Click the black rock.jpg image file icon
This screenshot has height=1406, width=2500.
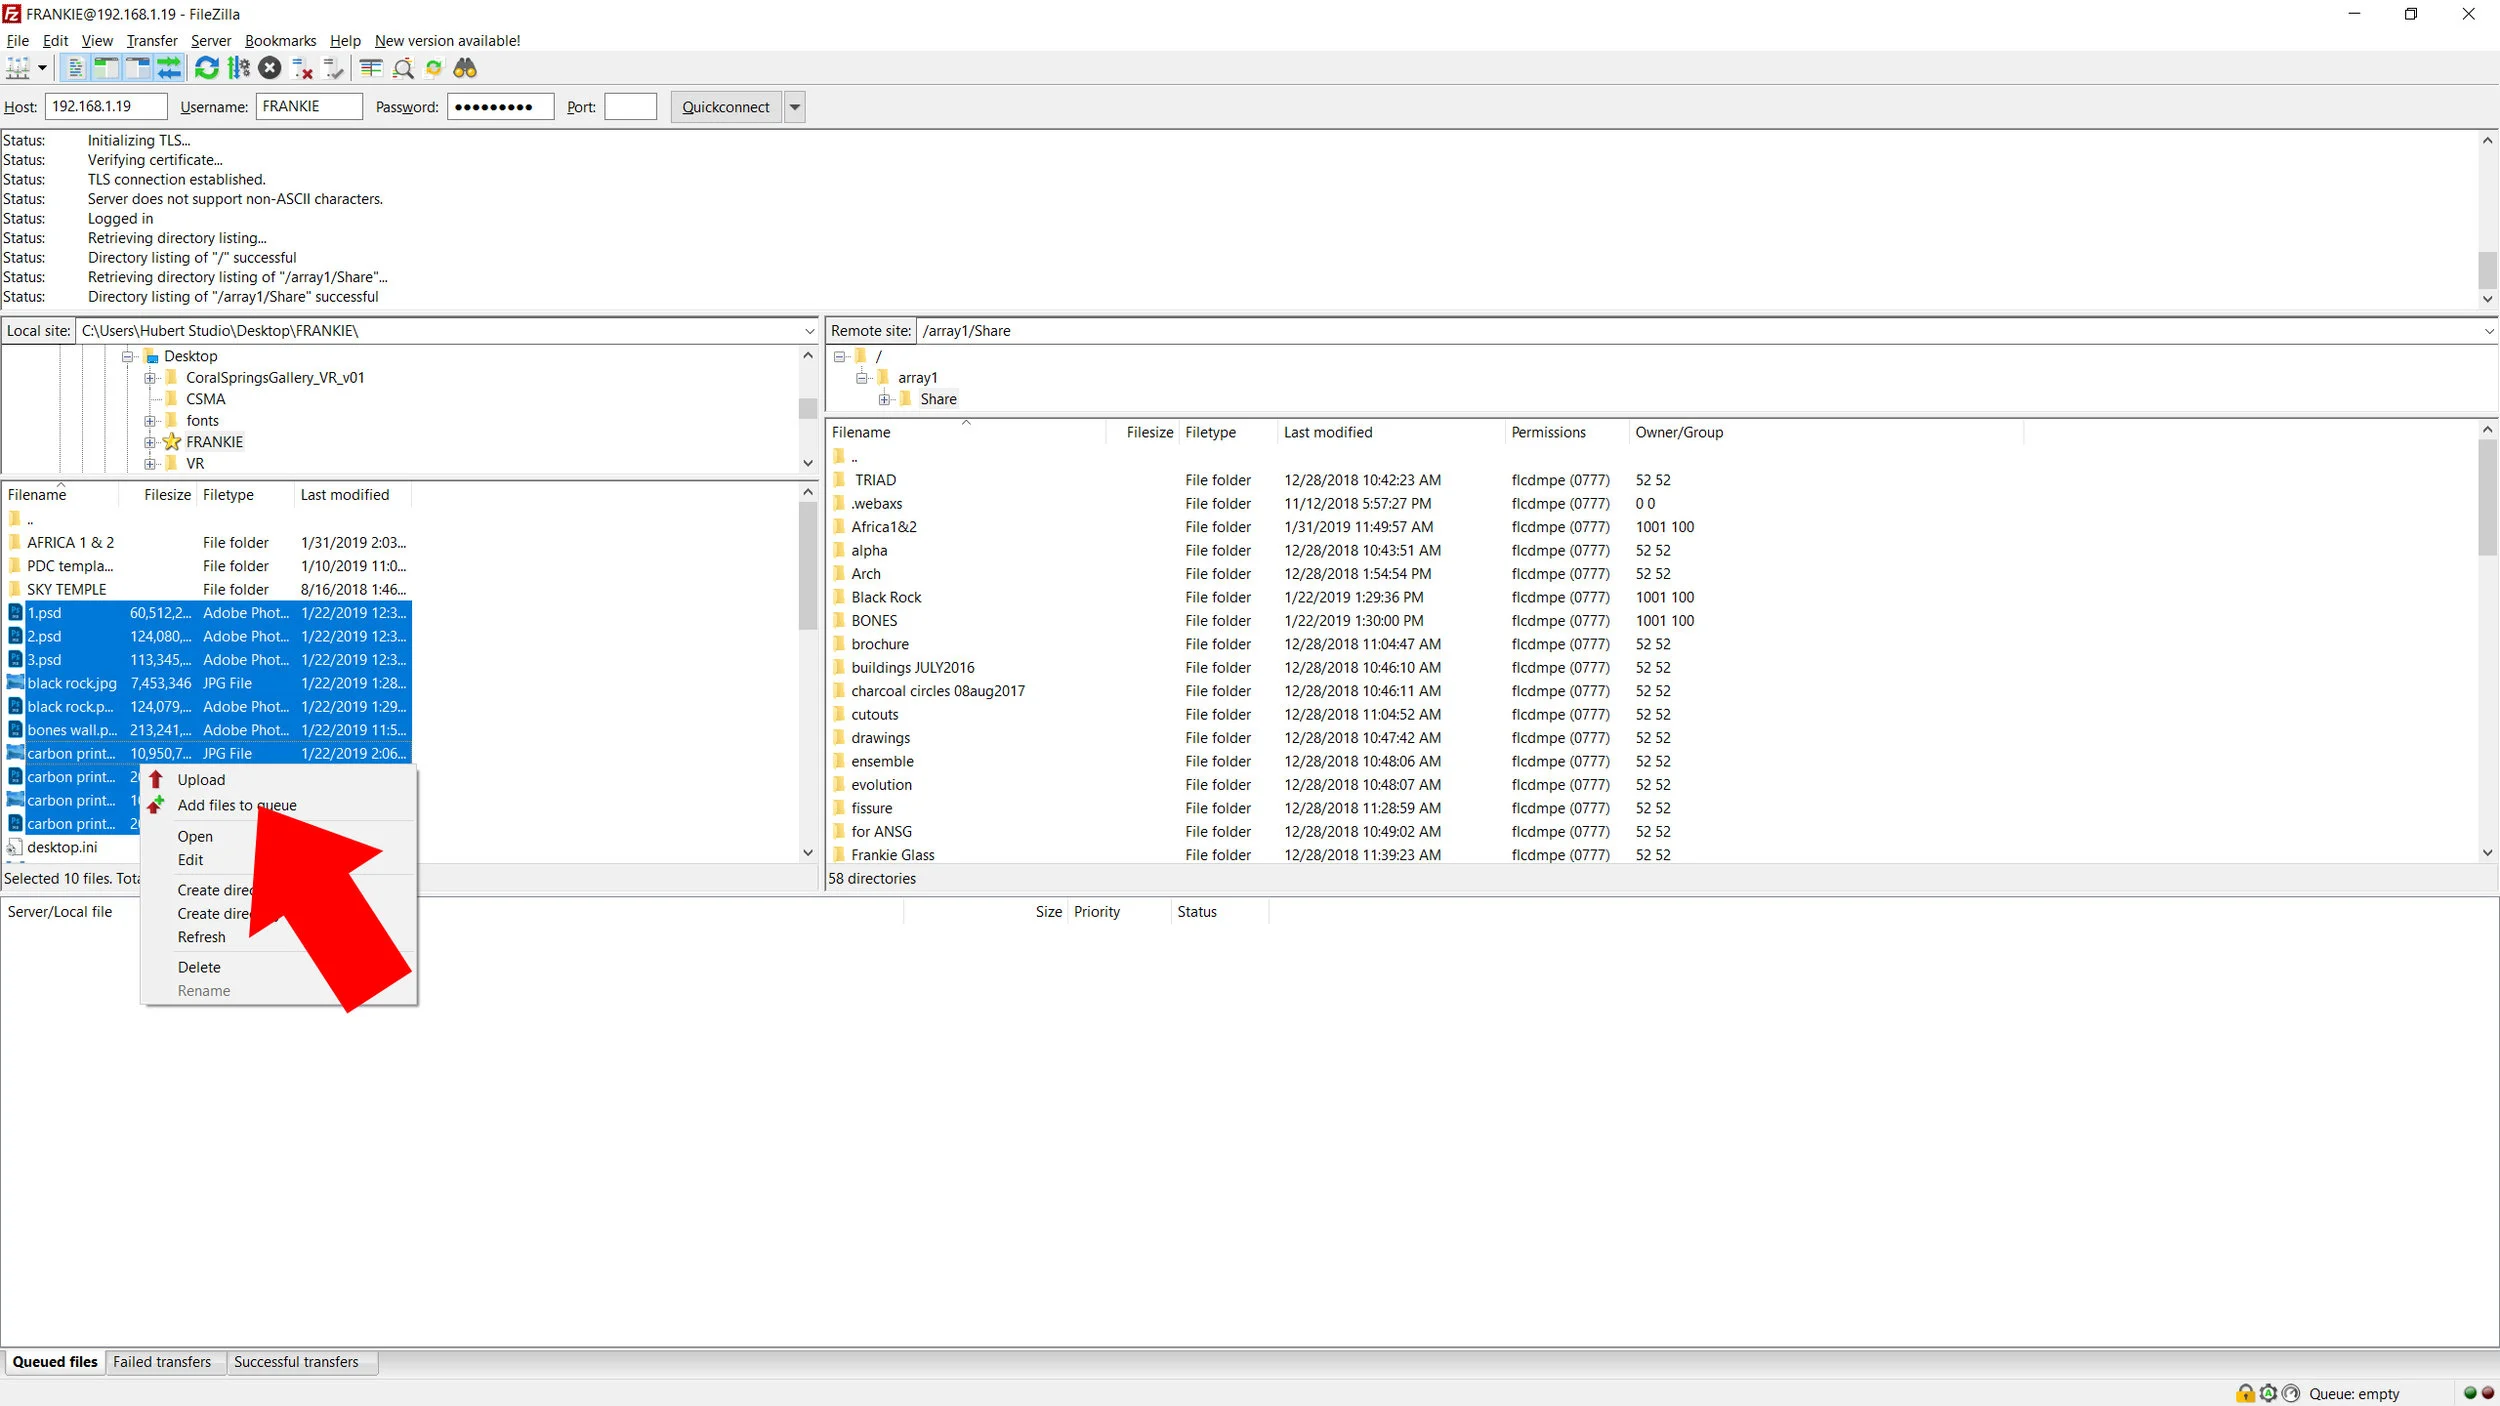click(x=15, y=683)
